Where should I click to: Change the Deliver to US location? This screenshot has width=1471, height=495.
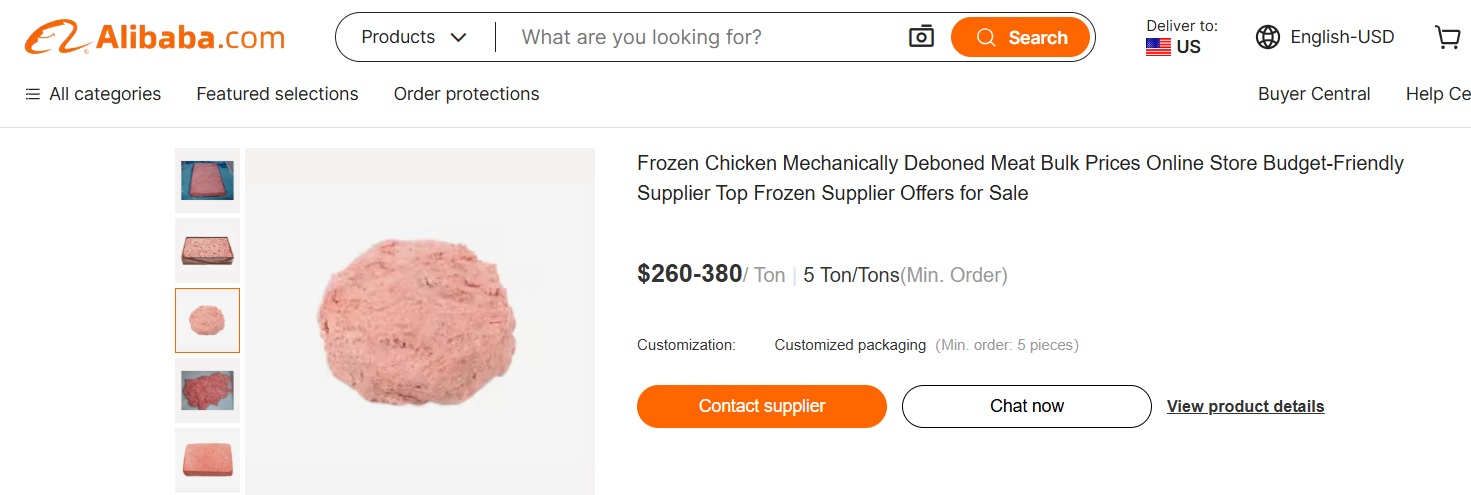[1181, 38]
